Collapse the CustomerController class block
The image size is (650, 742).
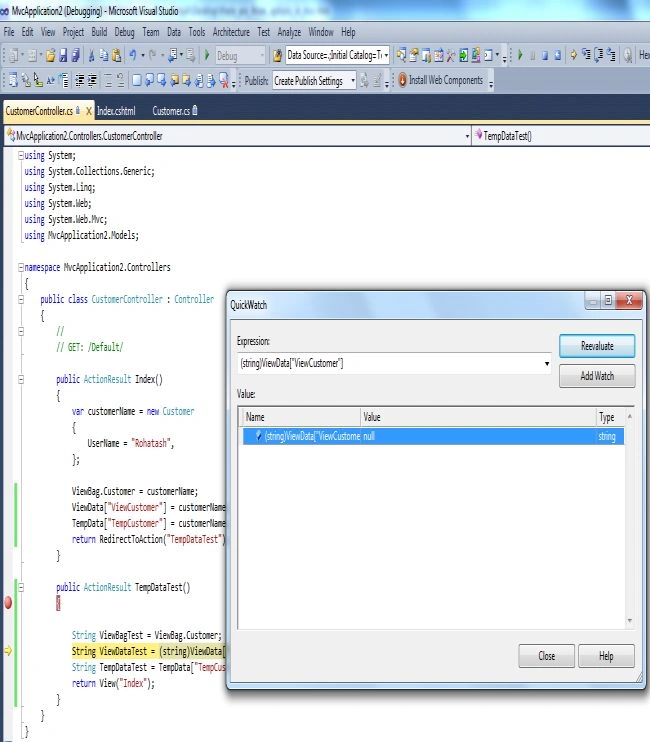[21, 299]
